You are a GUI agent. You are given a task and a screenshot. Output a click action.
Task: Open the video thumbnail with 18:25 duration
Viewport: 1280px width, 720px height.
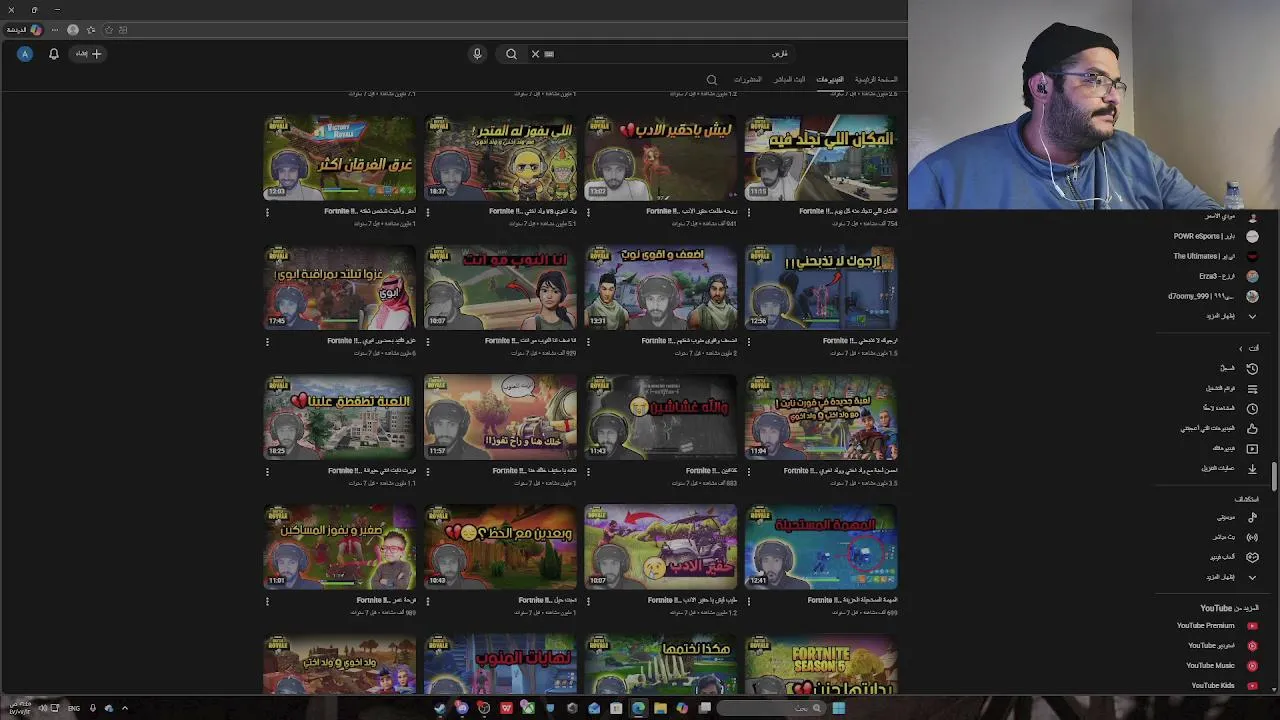(340, 417)
